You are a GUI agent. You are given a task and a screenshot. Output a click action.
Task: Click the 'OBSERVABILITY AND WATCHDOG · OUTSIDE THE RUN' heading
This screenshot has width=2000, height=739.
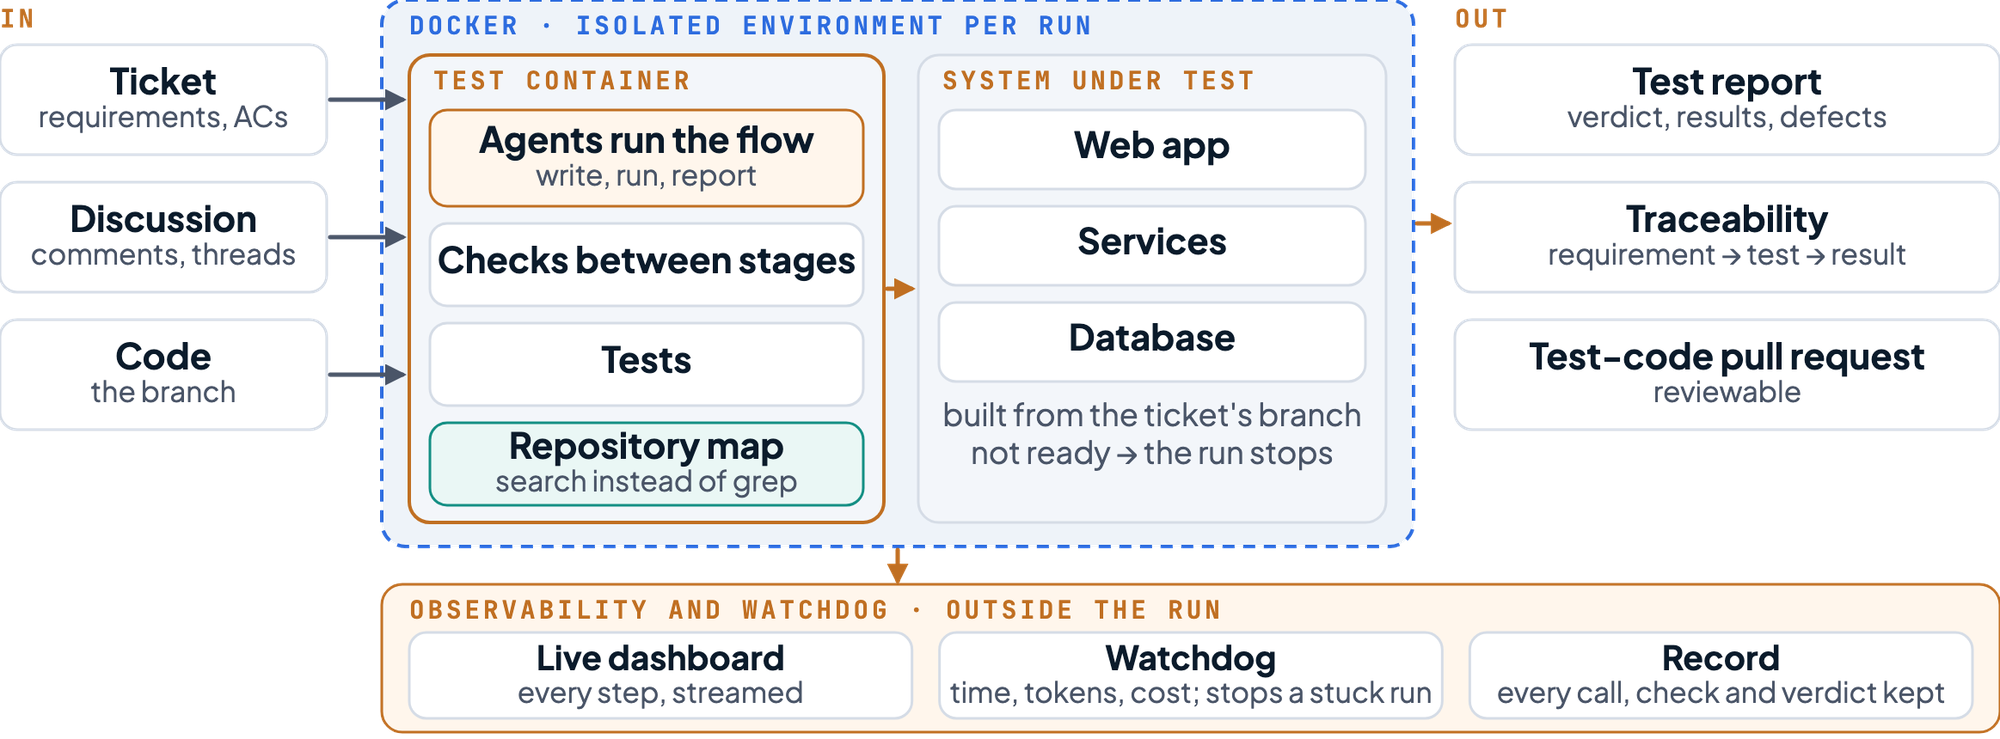(815, 610)
